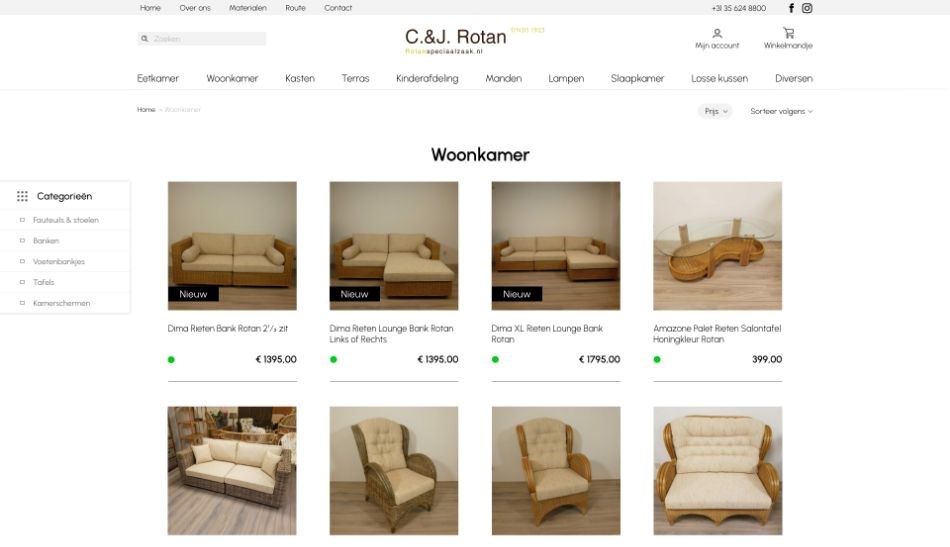Screen dimensions: 950x547
Task: Open the Eetkamer menu
Action: pos(158,78)
